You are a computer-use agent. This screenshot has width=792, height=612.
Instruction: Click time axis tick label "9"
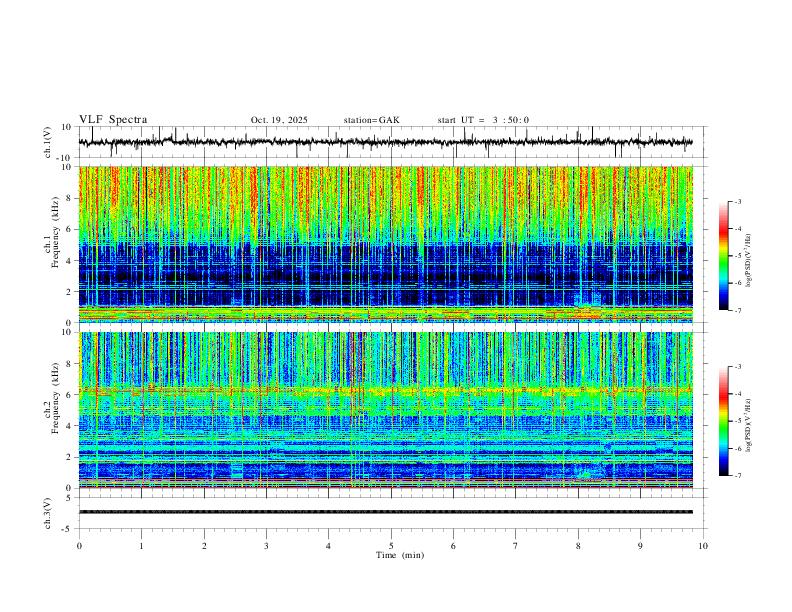coord(640,546)
